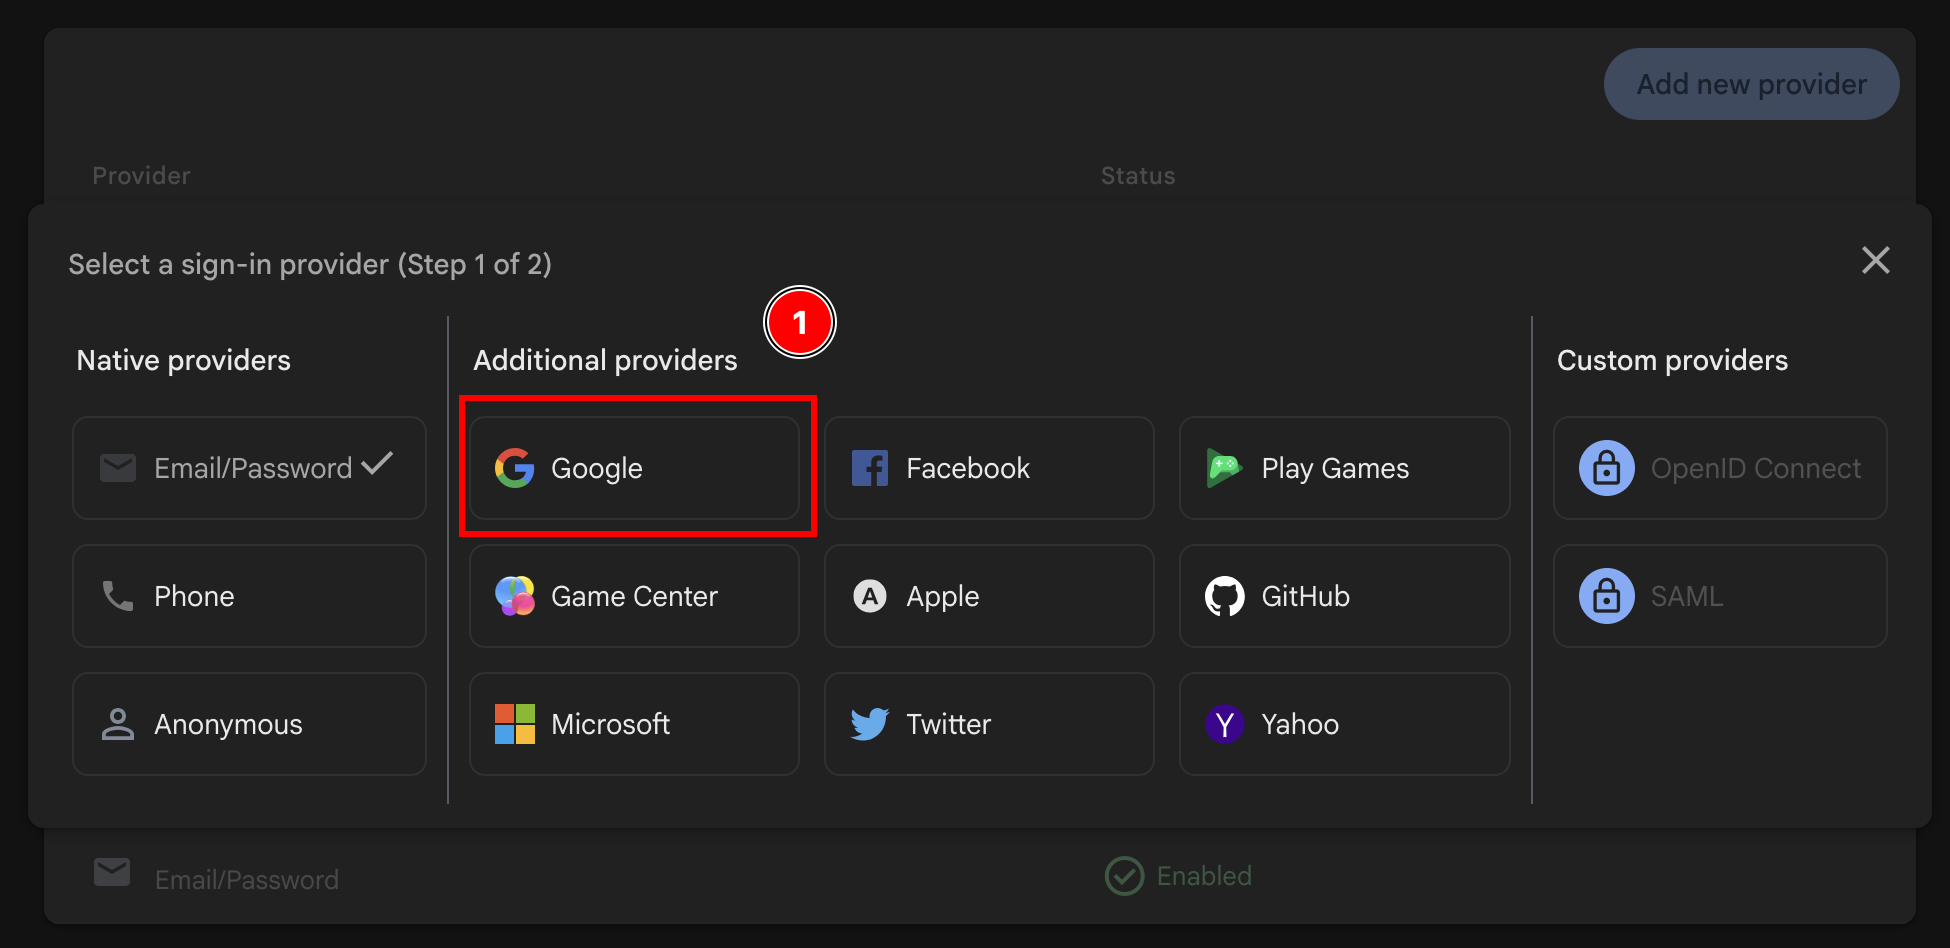Choose the Play Games provider

pos(1344,467)
